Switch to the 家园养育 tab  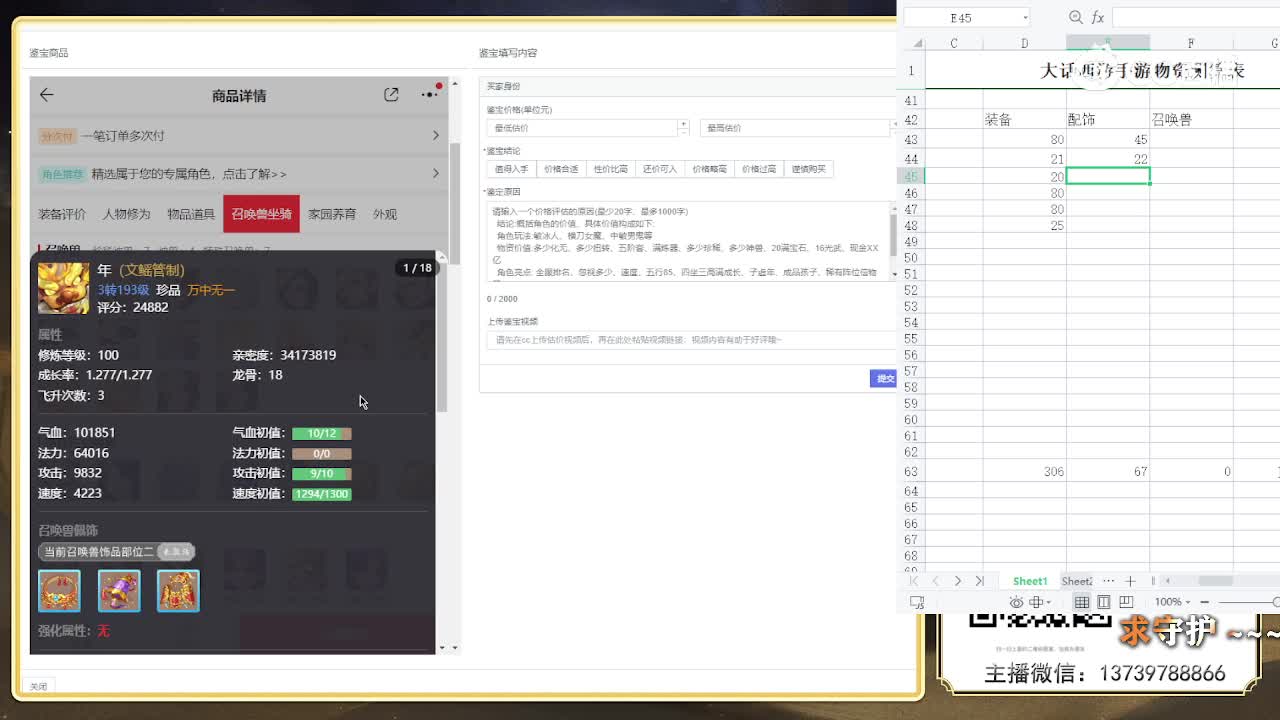[332, 214]
